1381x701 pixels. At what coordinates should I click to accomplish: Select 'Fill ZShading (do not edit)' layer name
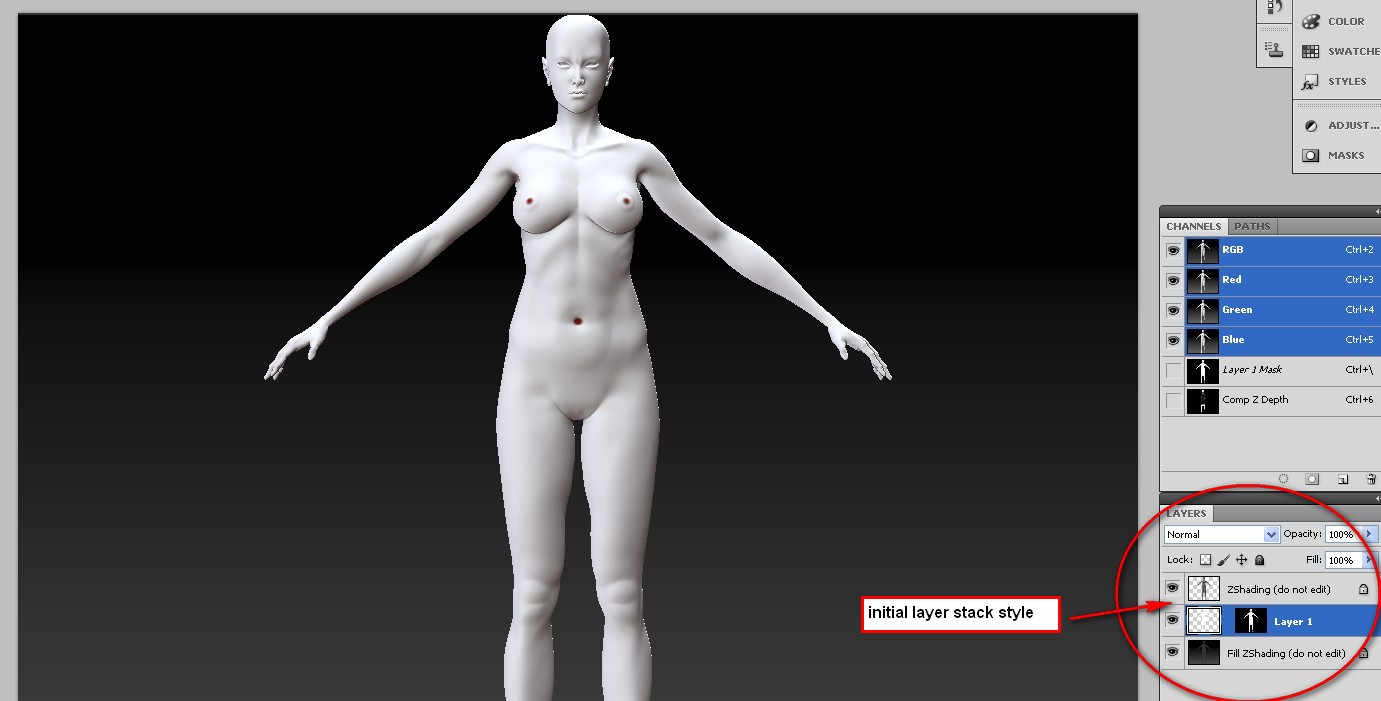[1286, 654]
